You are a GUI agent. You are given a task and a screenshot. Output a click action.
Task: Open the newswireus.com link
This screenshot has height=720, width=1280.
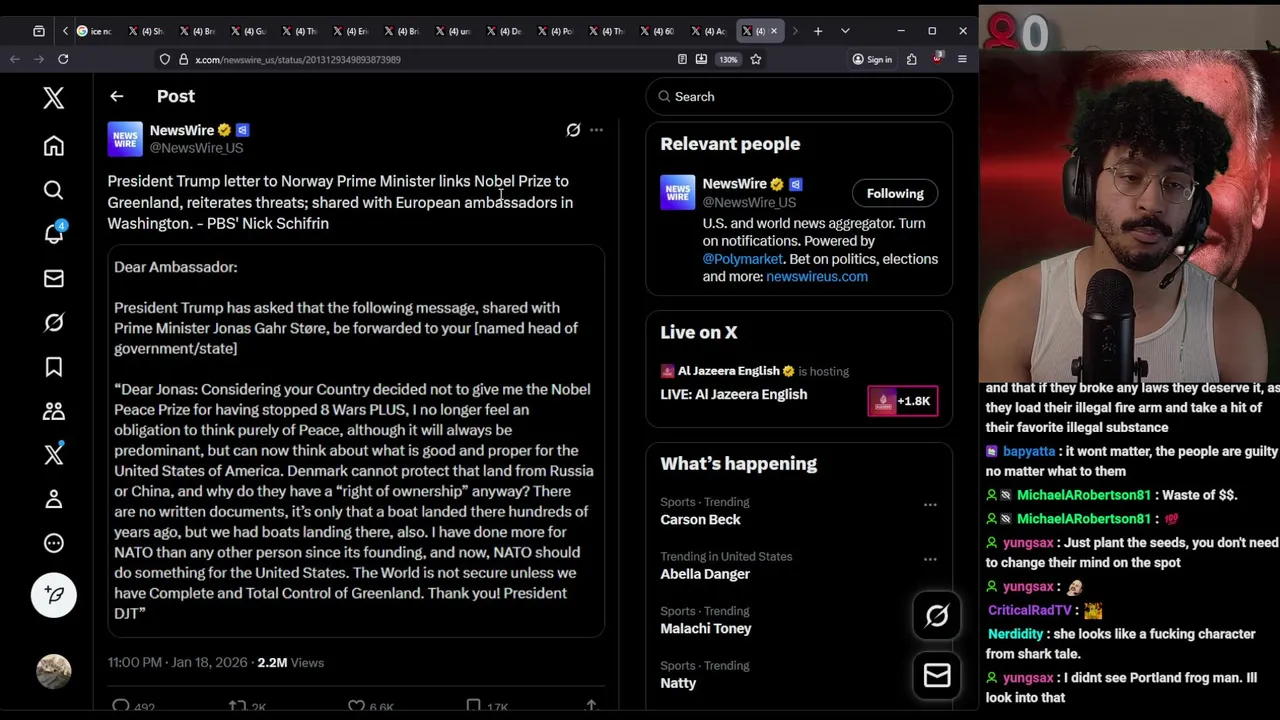pos(817,277)
